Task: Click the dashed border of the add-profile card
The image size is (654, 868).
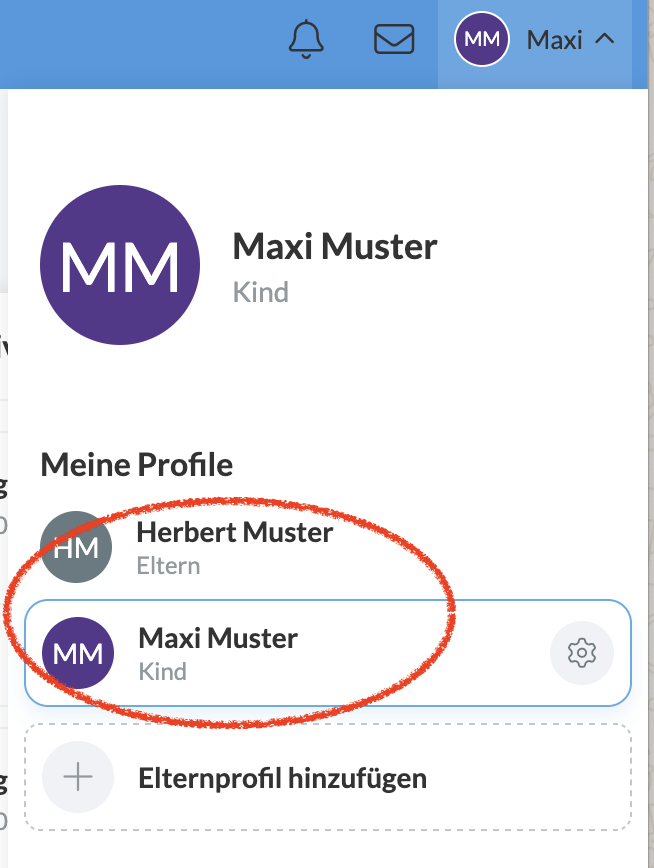Action: click(x=327, y=725)
